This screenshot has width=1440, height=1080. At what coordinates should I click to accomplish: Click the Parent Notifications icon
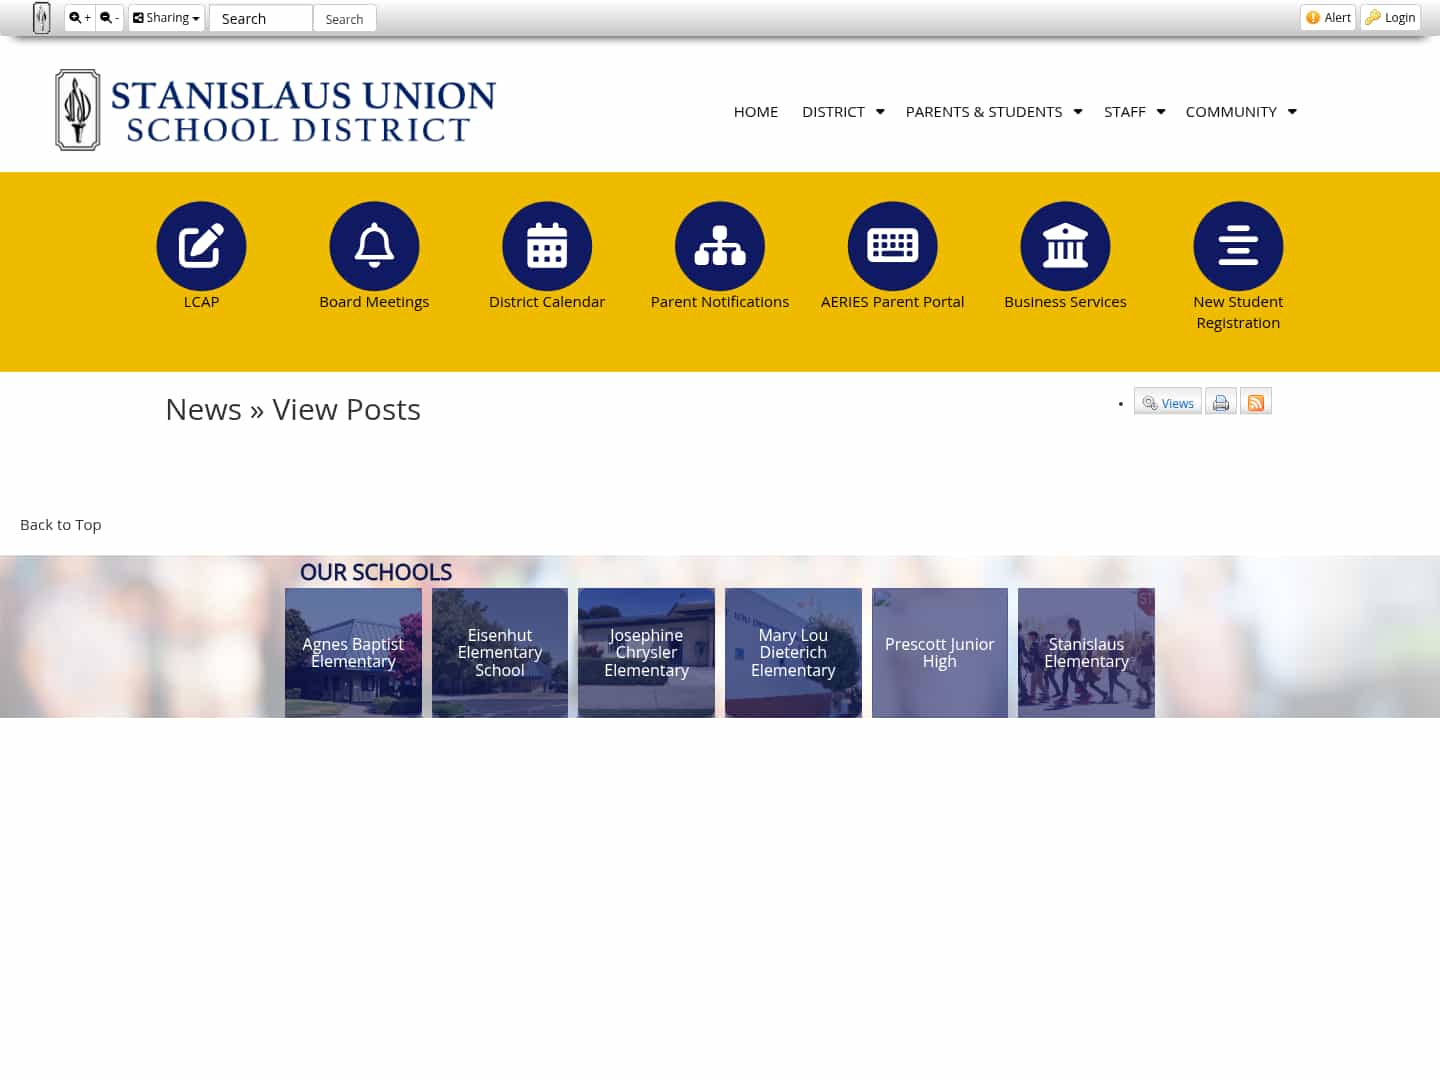(x=720, y=246)
